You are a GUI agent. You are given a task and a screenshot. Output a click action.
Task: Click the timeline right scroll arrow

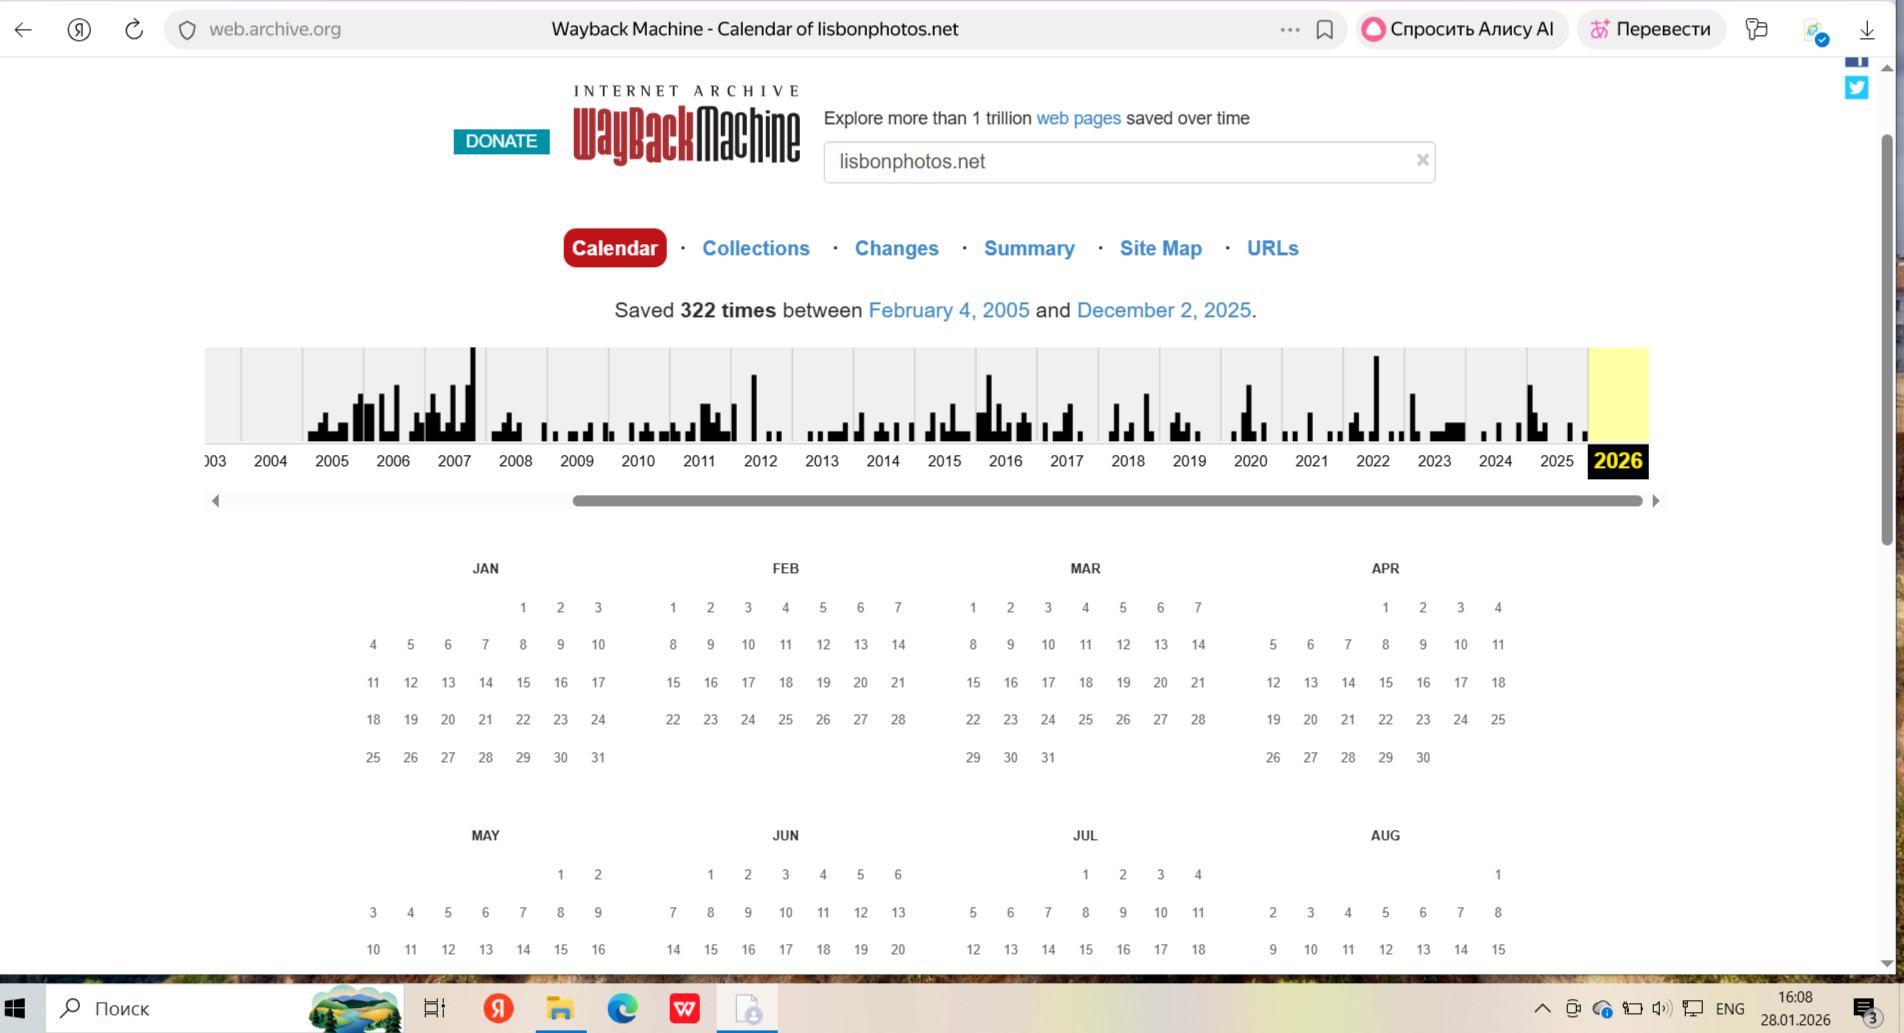1656,501
